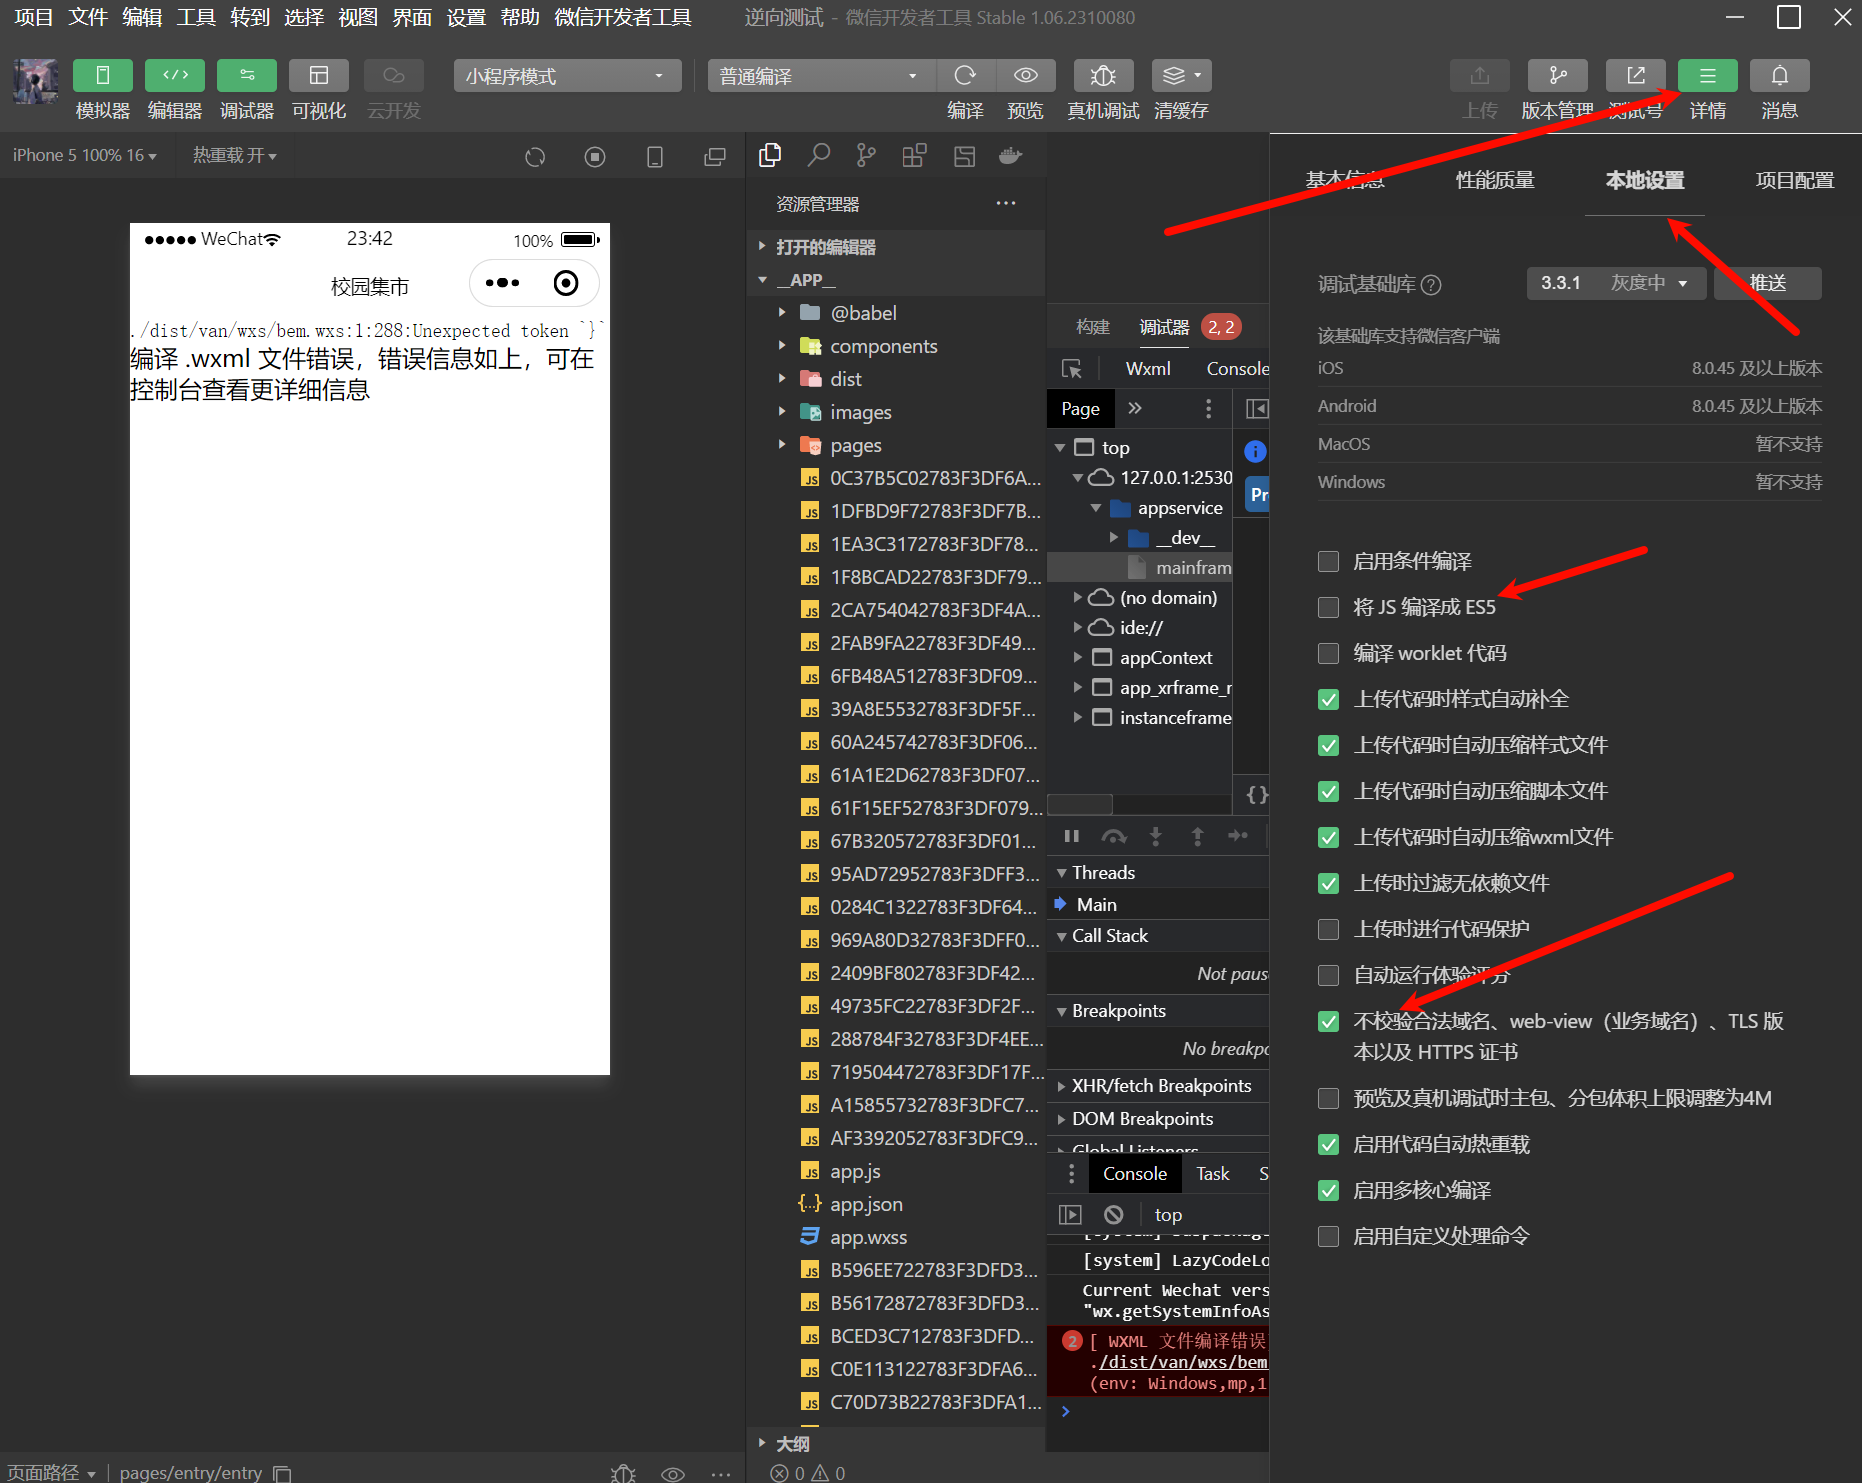This screenshot has width=1862, height=1483.
Task: Click the simulator refresh icon
Action: pyautogui.click(x=535, y=156)
